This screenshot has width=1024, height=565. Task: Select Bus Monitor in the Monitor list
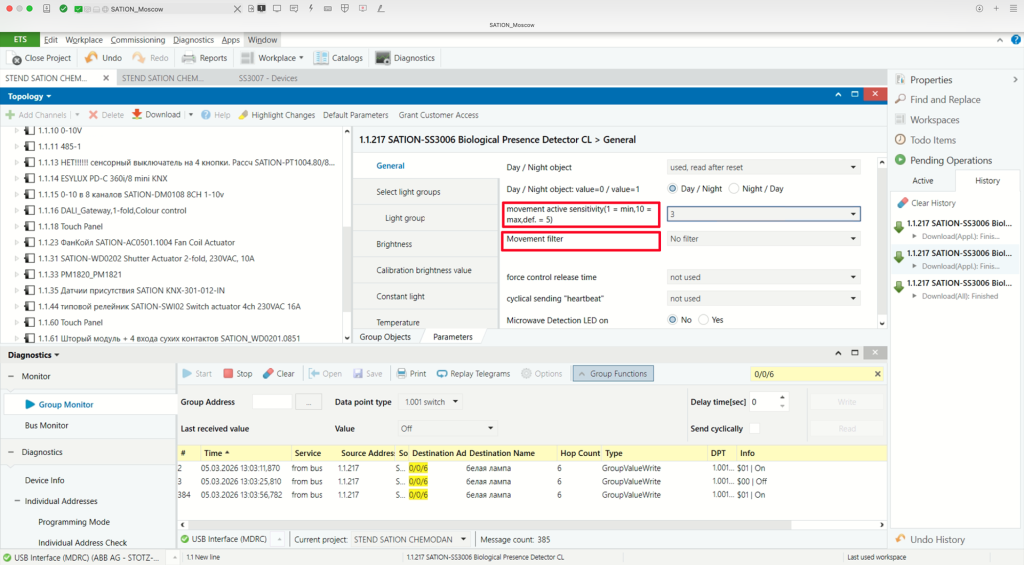coord(46,425)
